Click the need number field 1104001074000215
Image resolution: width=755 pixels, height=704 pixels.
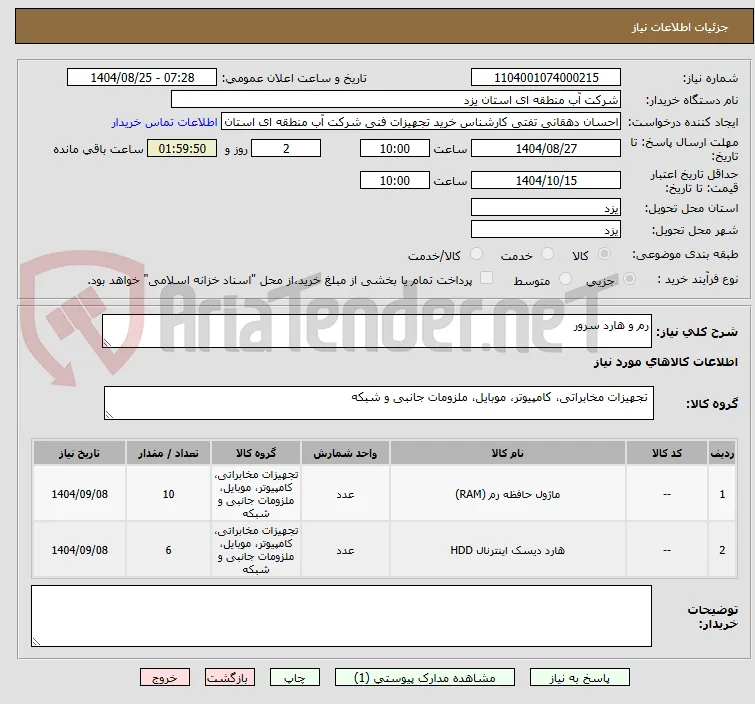pyautogui.click(x=546, y=78)
